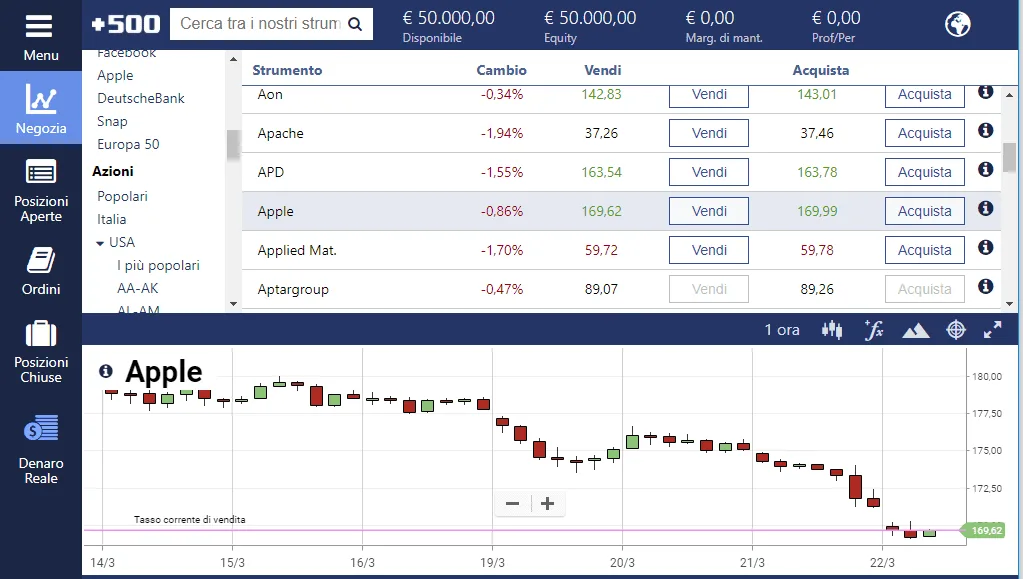Open Ordini section
The width and height of the screenshot is (1023, 579).
click(40, 271)
